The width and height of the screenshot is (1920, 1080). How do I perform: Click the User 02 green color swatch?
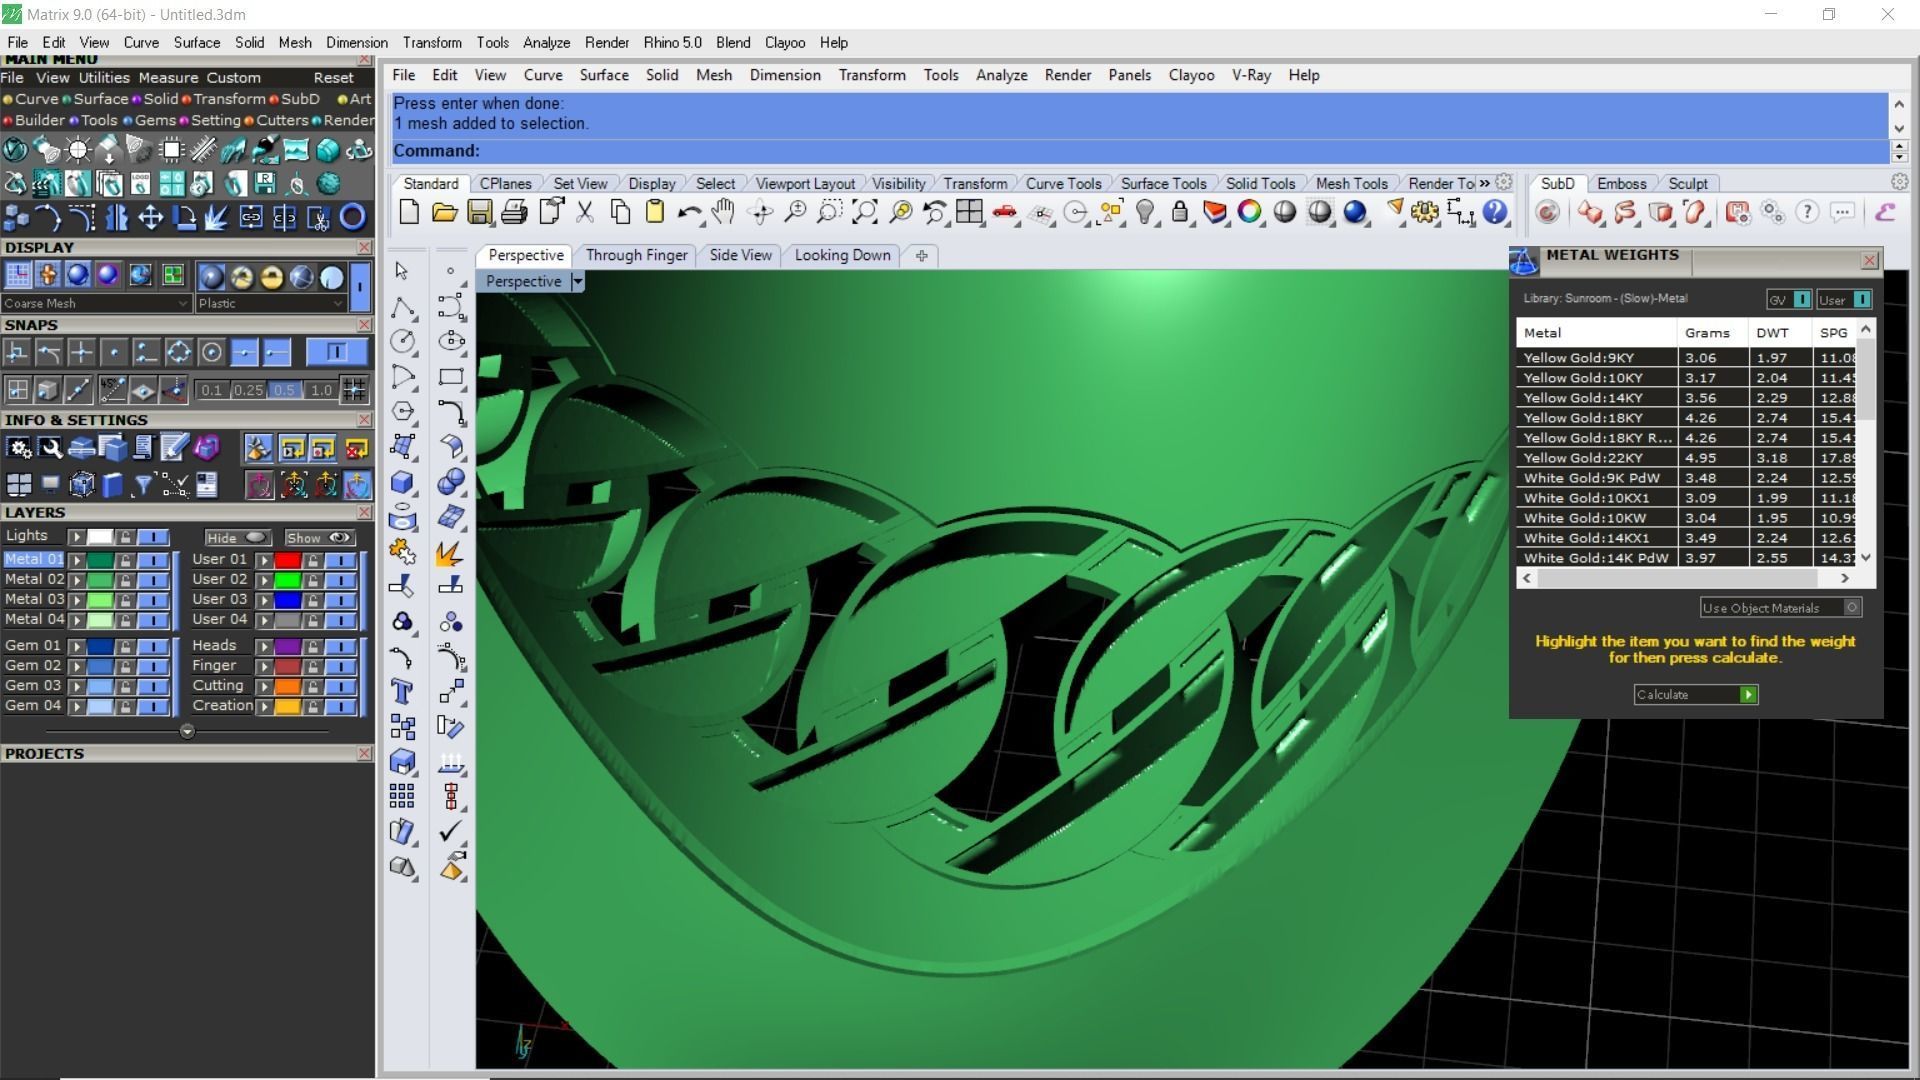click(x=288, y=580)
